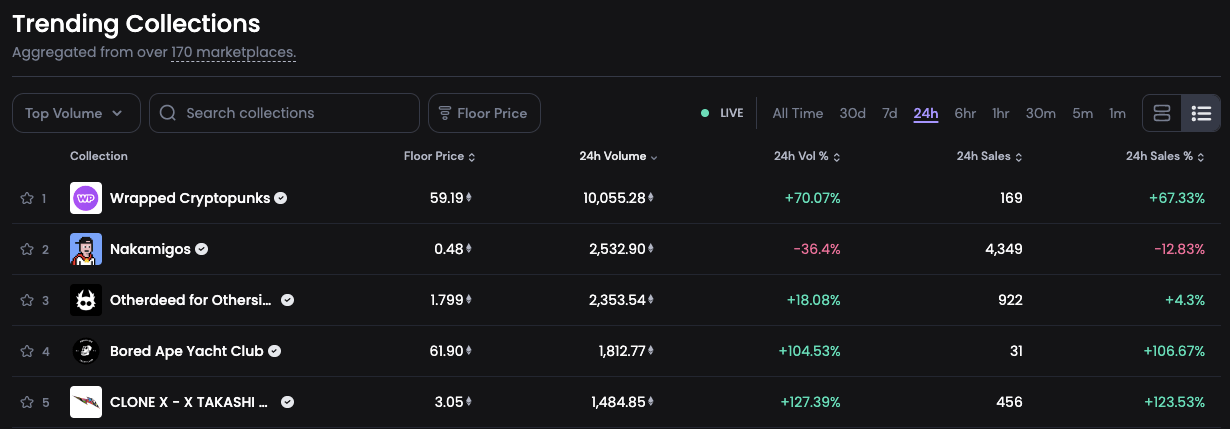Sort by 24h Vol % column
Viewport: 1230px width, 429px height.
[807, 156]
